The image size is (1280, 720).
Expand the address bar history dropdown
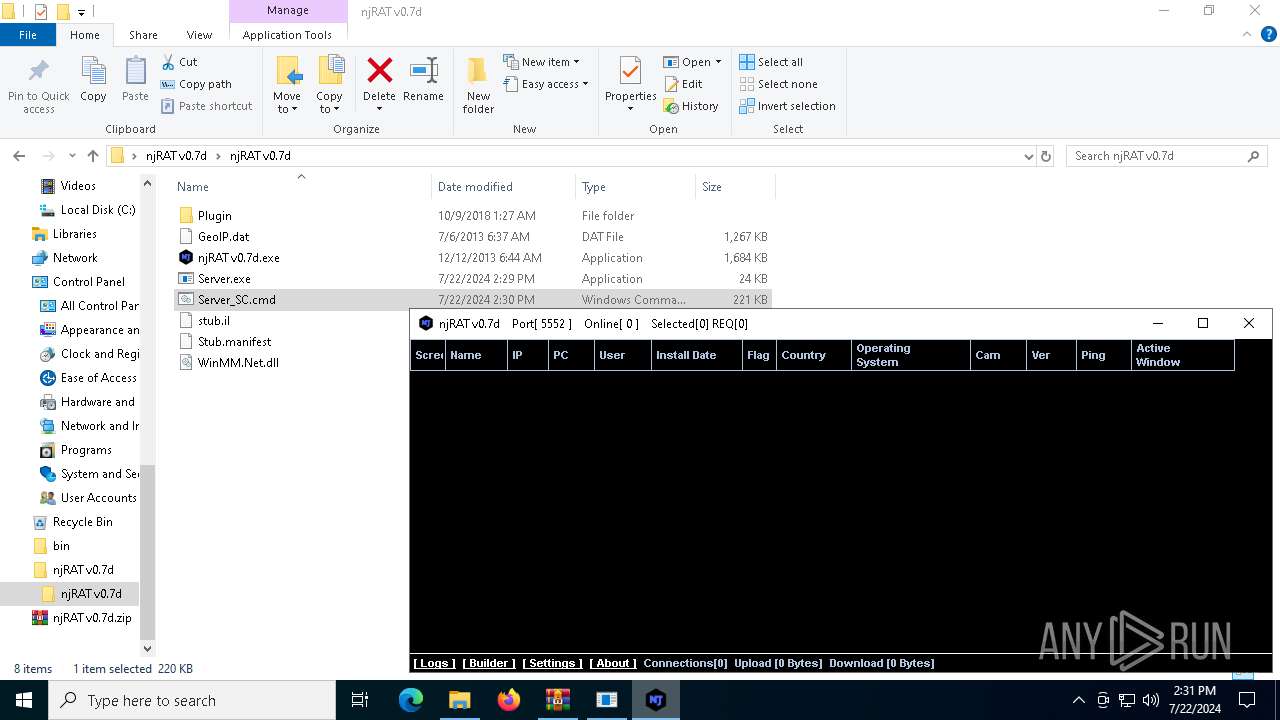1029,156
